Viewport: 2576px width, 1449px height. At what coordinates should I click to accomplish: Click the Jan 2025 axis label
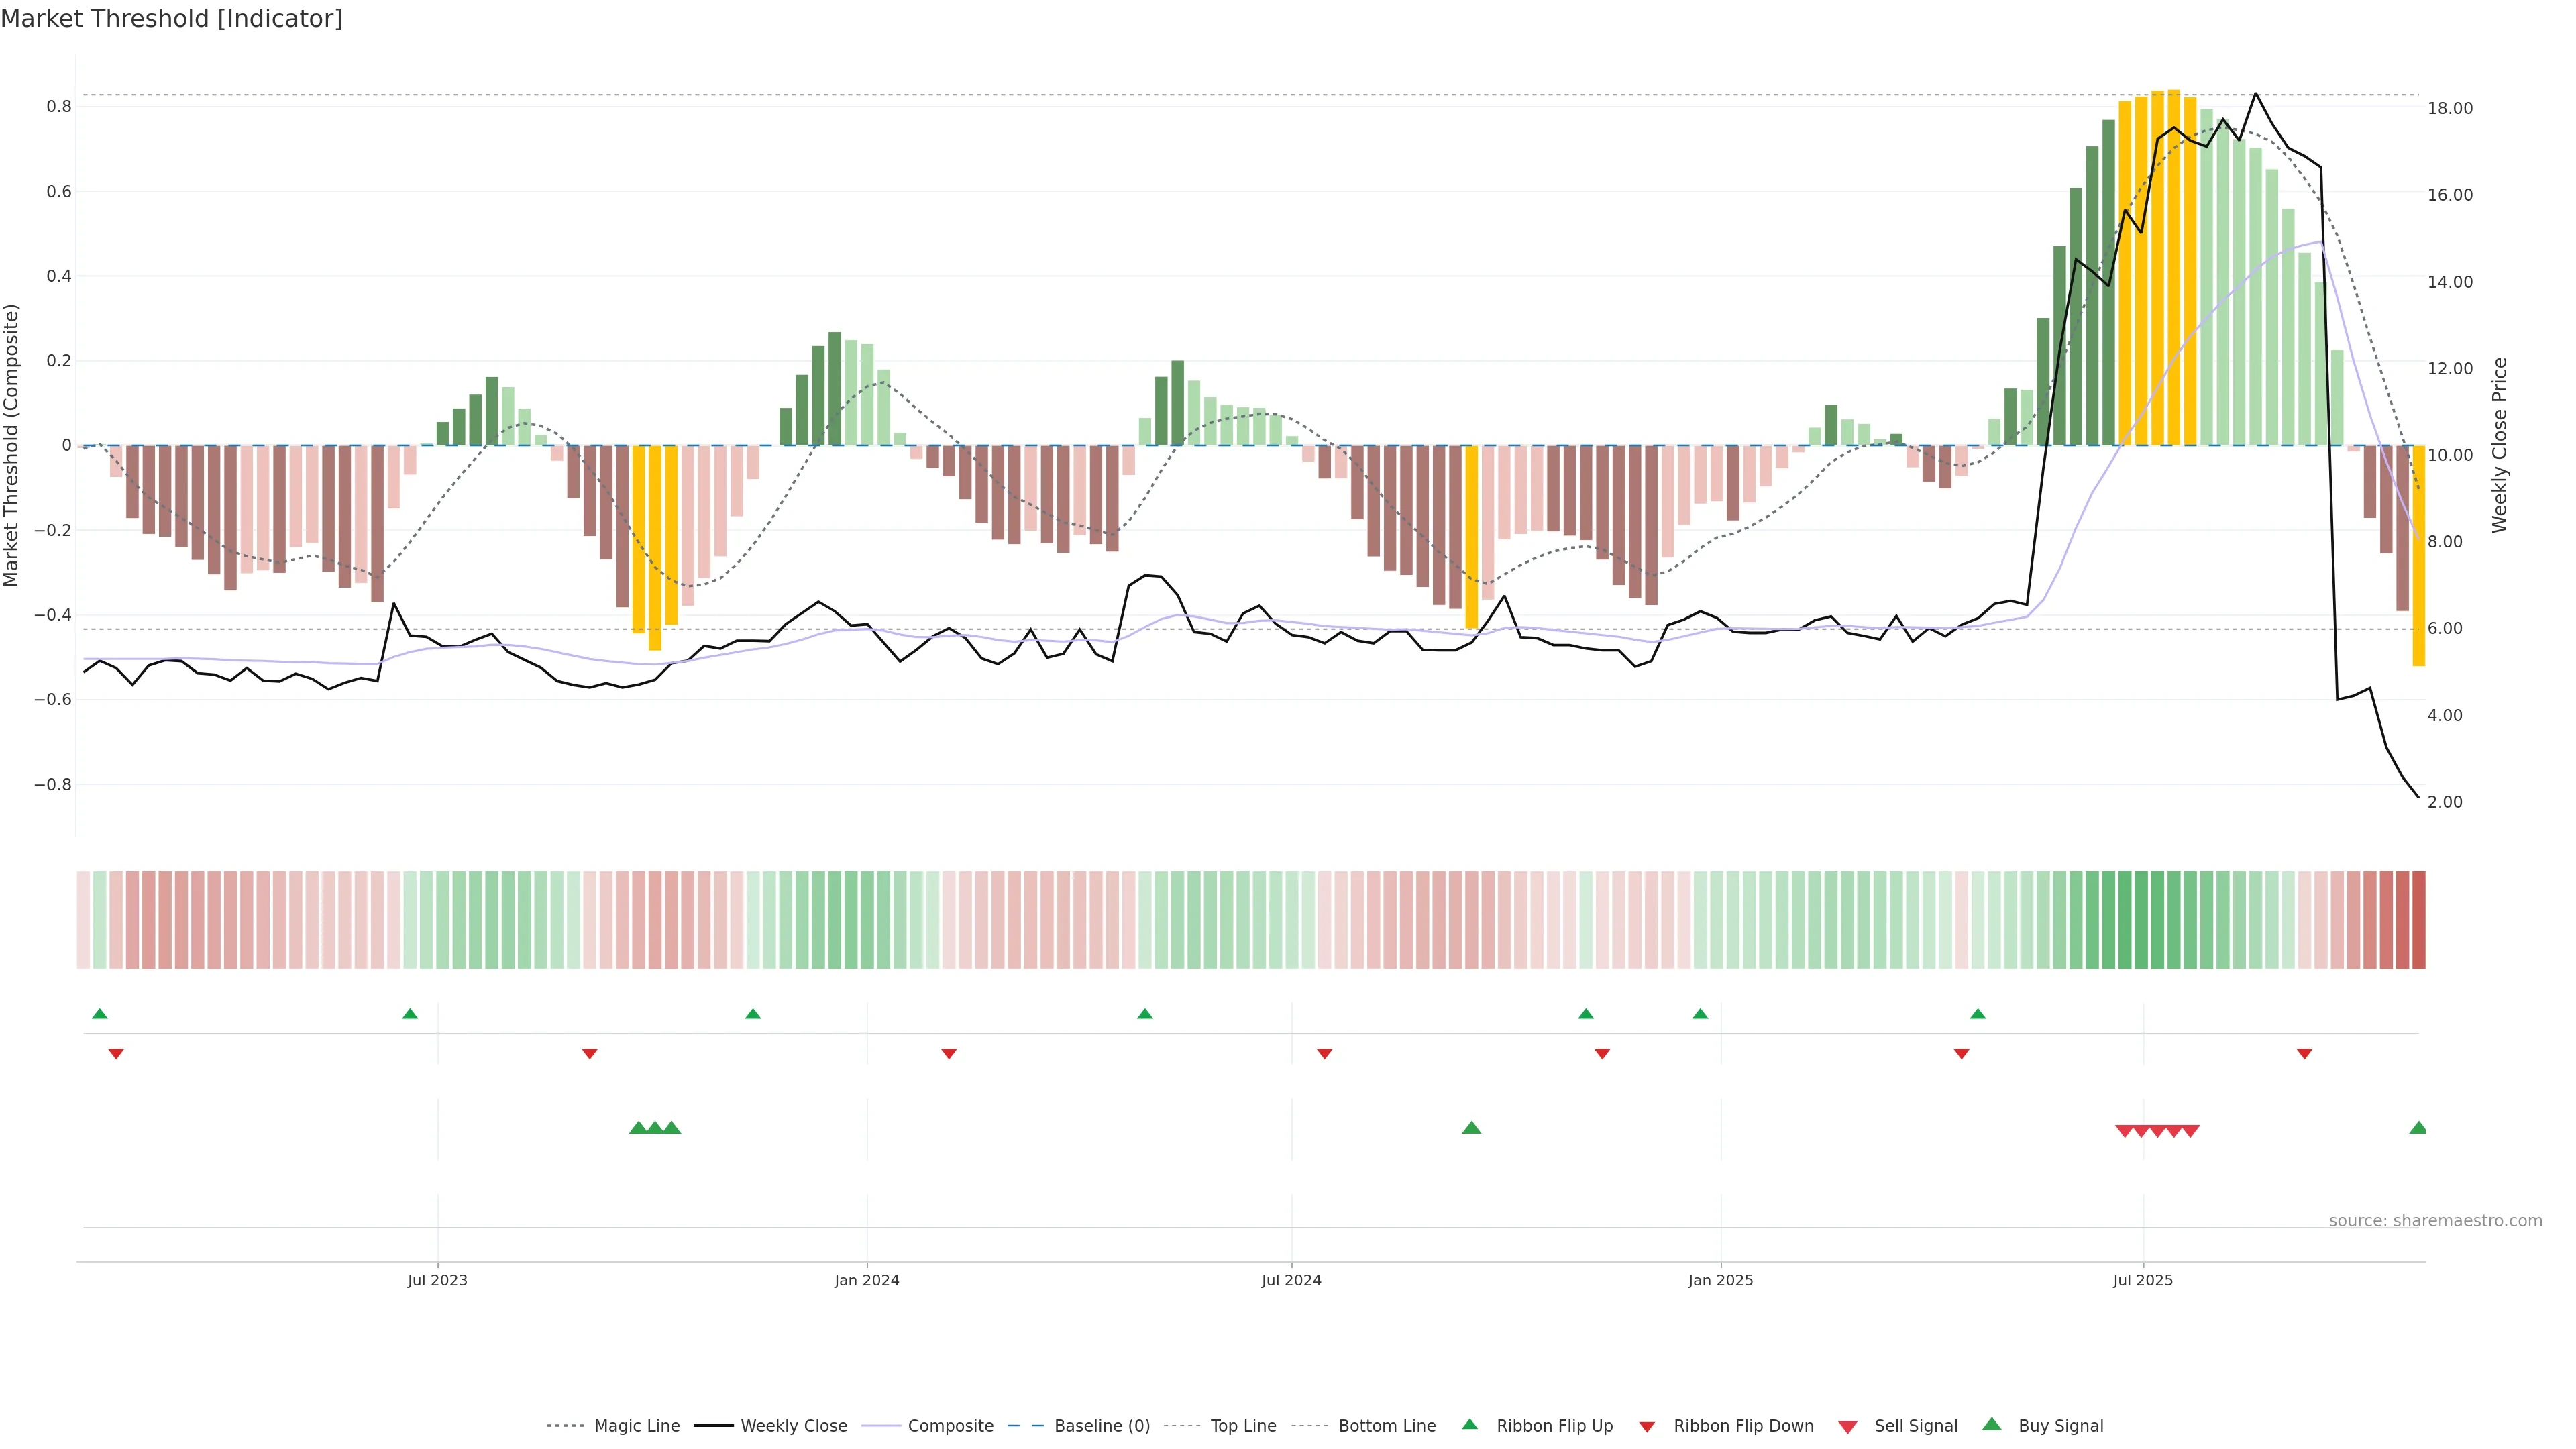point(1720,1280)
